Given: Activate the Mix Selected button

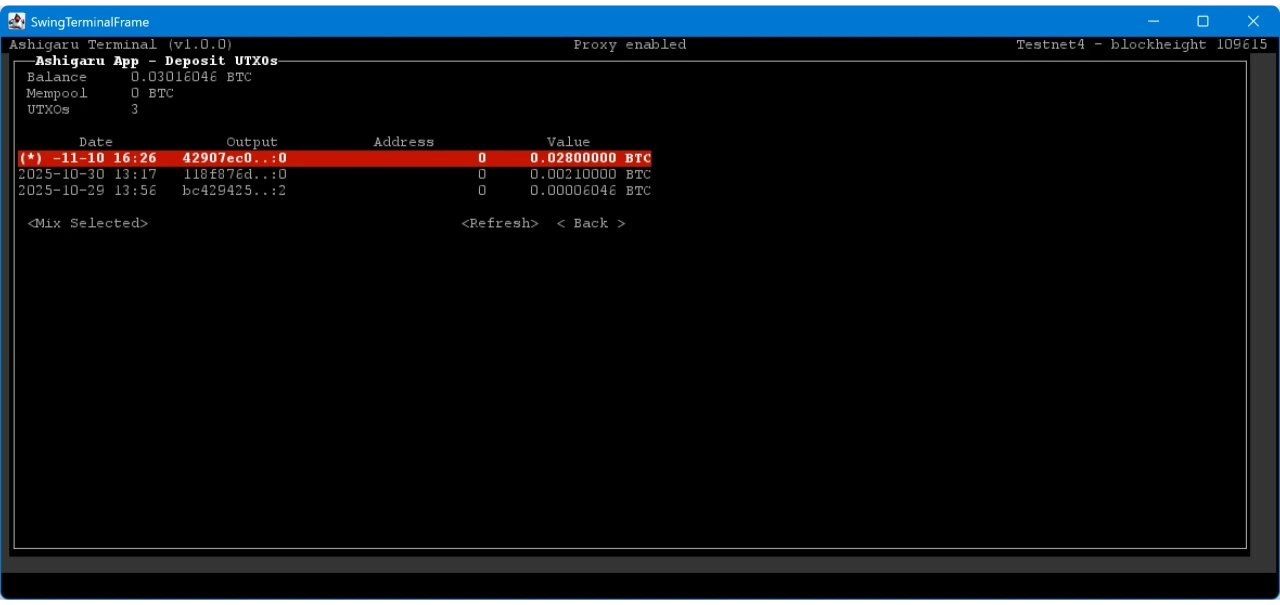Looking at the screenshot, I should click(x=88, y=223).
